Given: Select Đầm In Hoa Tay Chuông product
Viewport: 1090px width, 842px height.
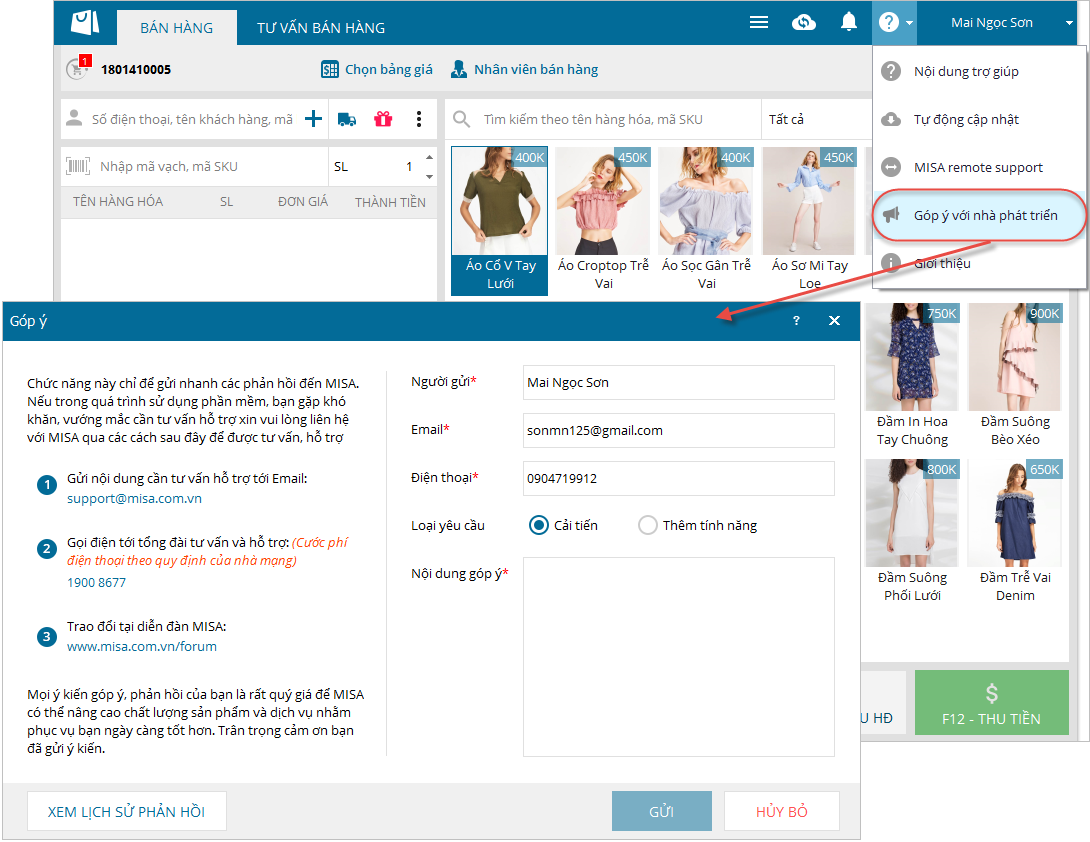Looking at the screenshot, I should 912,376.
